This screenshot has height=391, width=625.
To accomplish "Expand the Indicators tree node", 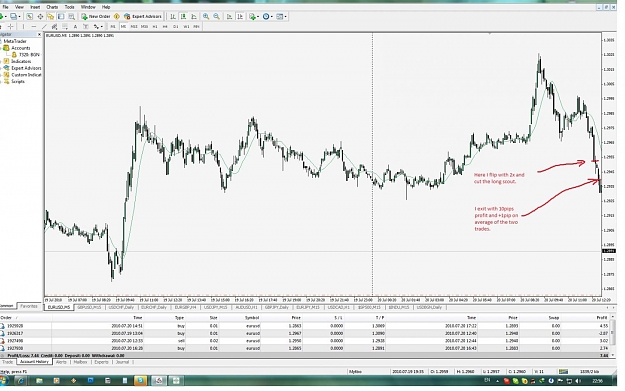I will [1, 61].
